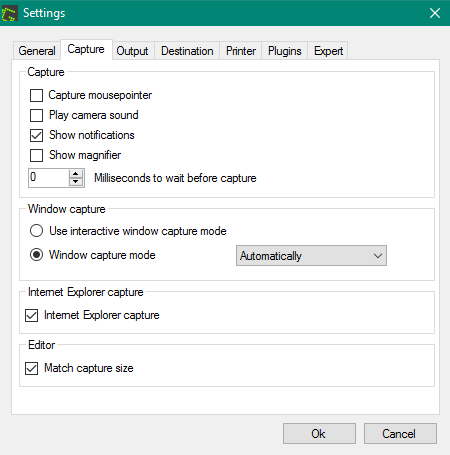The width and height of the screenshot is (450, 455).
Task: Discard changes with Cancel button
Action: coord(400,434)
